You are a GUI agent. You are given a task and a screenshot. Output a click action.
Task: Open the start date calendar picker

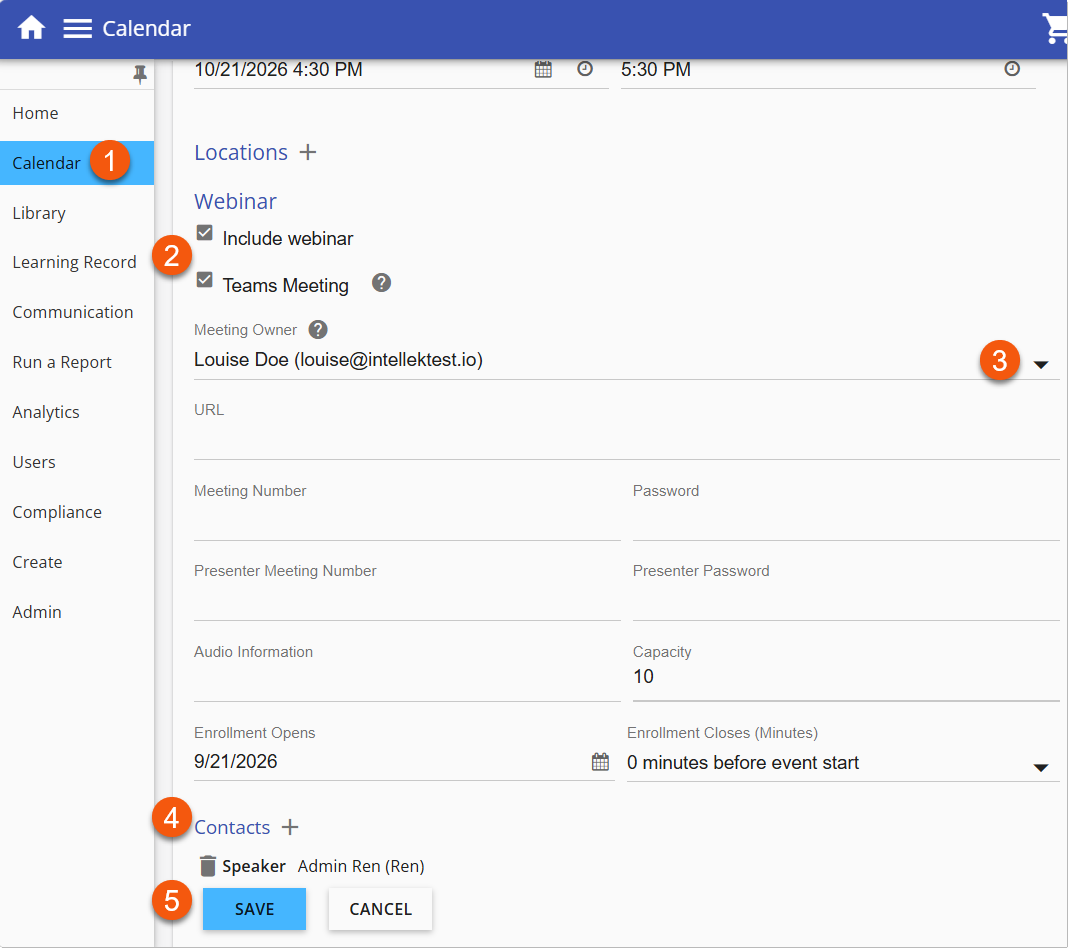[x=543, y=69]
